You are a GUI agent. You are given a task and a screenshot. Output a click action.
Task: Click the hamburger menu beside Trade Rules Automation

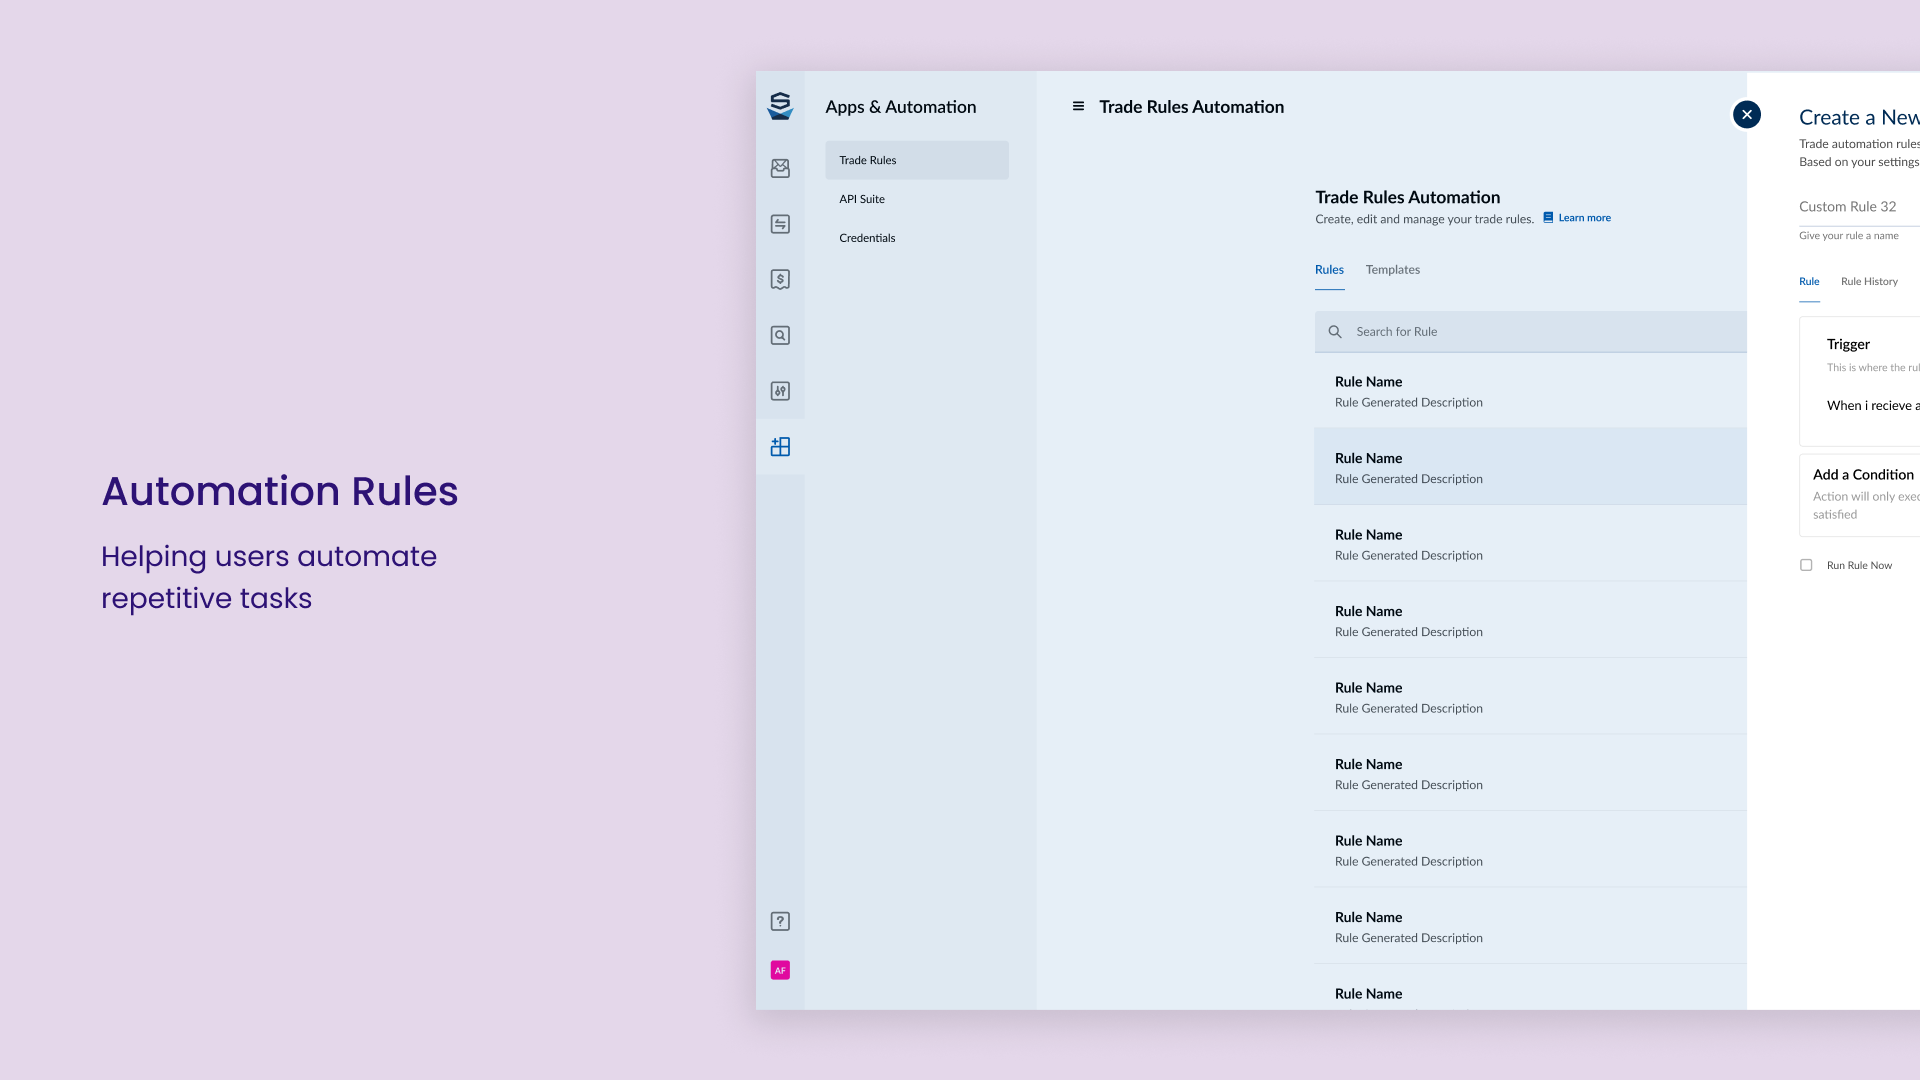tap(1078, 106)
